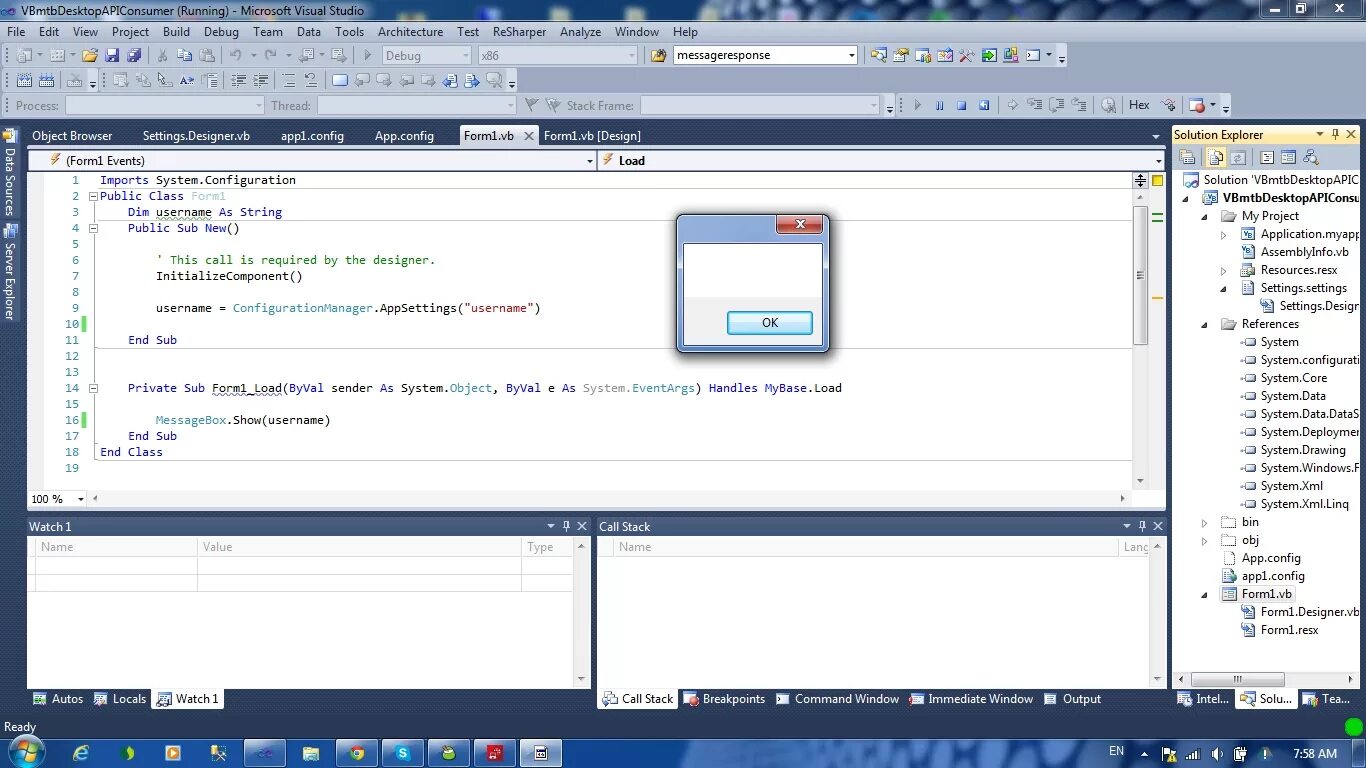The height and width of the screenshot is (768, 1366).
Task: Switch to Settings.Designer.vb tab
Action: [196, 135]
